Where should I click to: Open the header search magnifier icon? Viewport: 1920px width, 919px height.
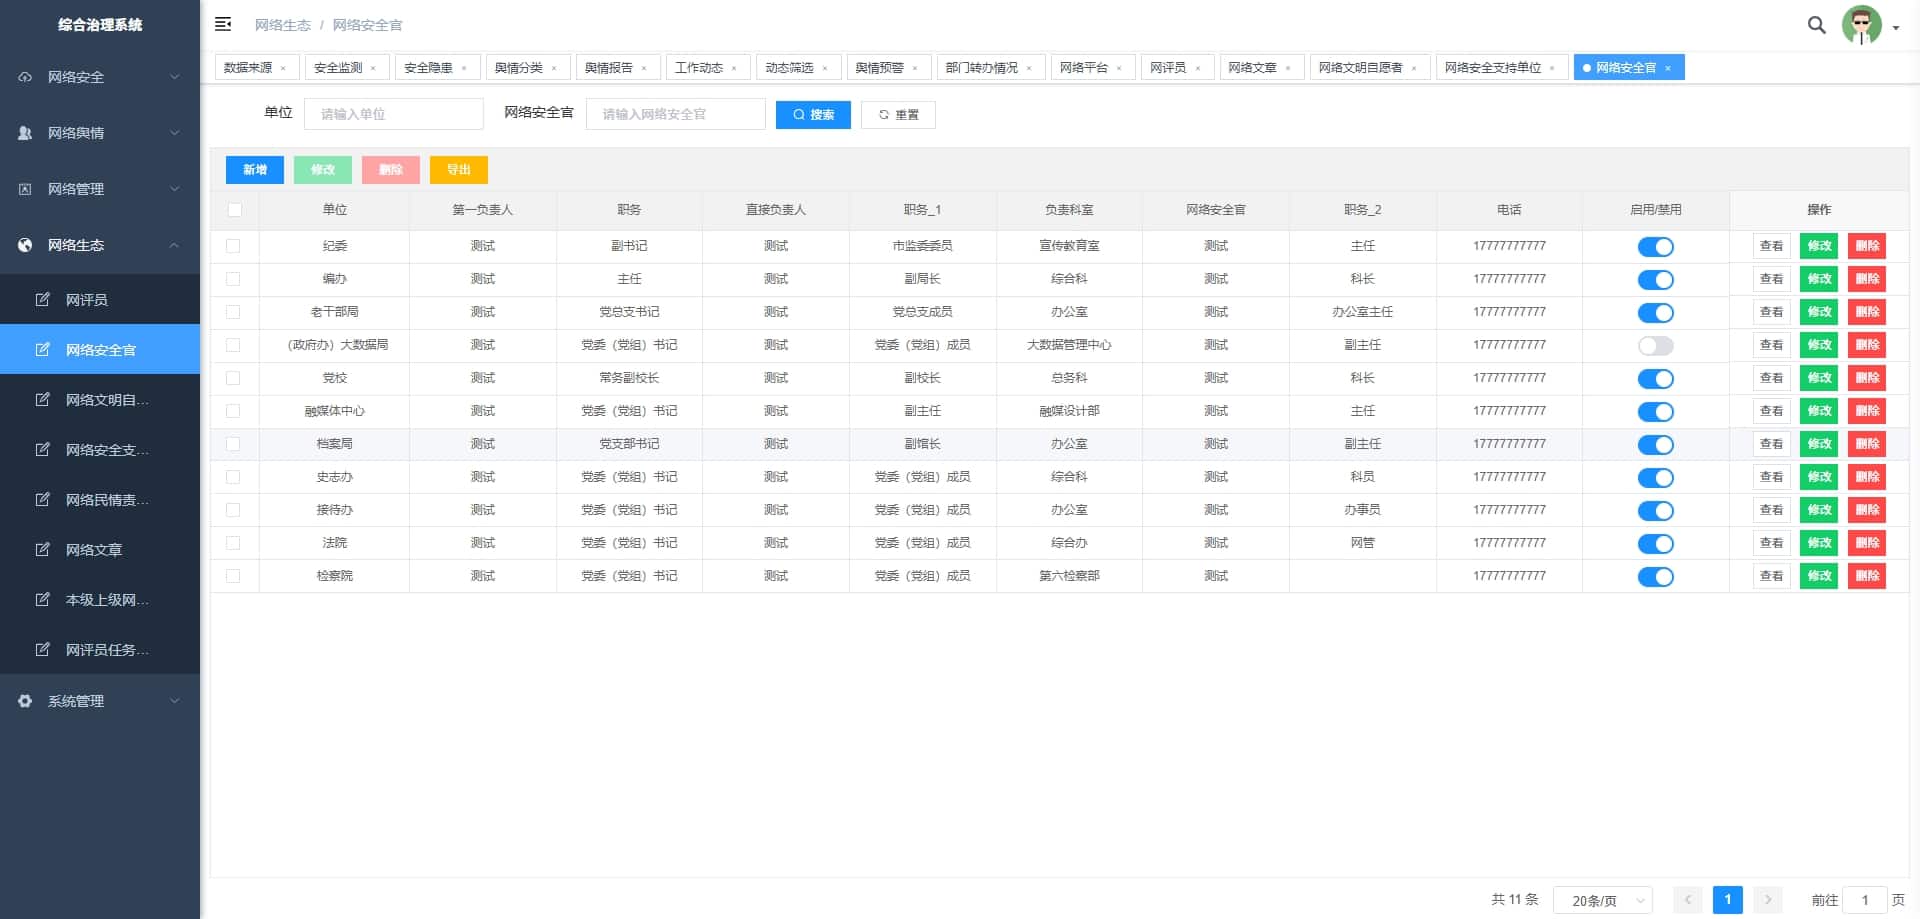(1816, 25)
